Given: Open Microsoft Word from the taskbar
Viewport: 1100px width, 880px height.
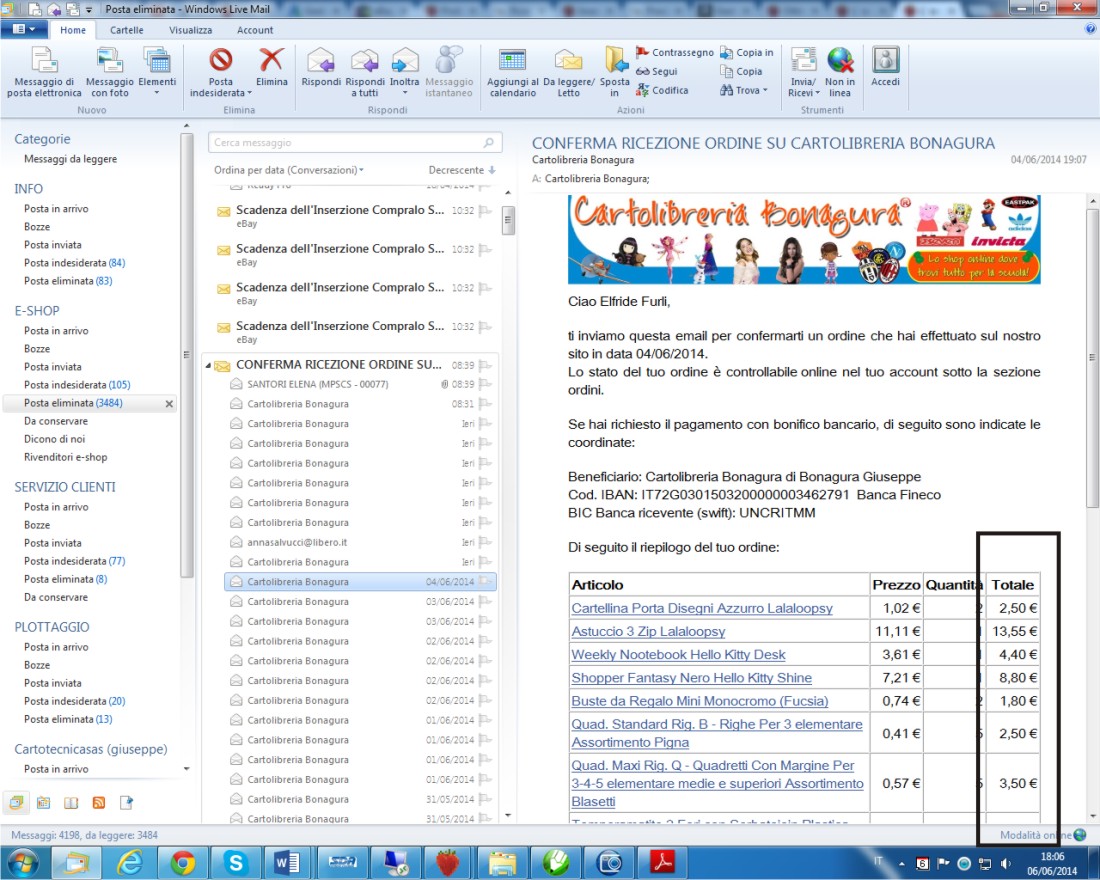Looking at the screenshot, I should [x=288, y=862].
